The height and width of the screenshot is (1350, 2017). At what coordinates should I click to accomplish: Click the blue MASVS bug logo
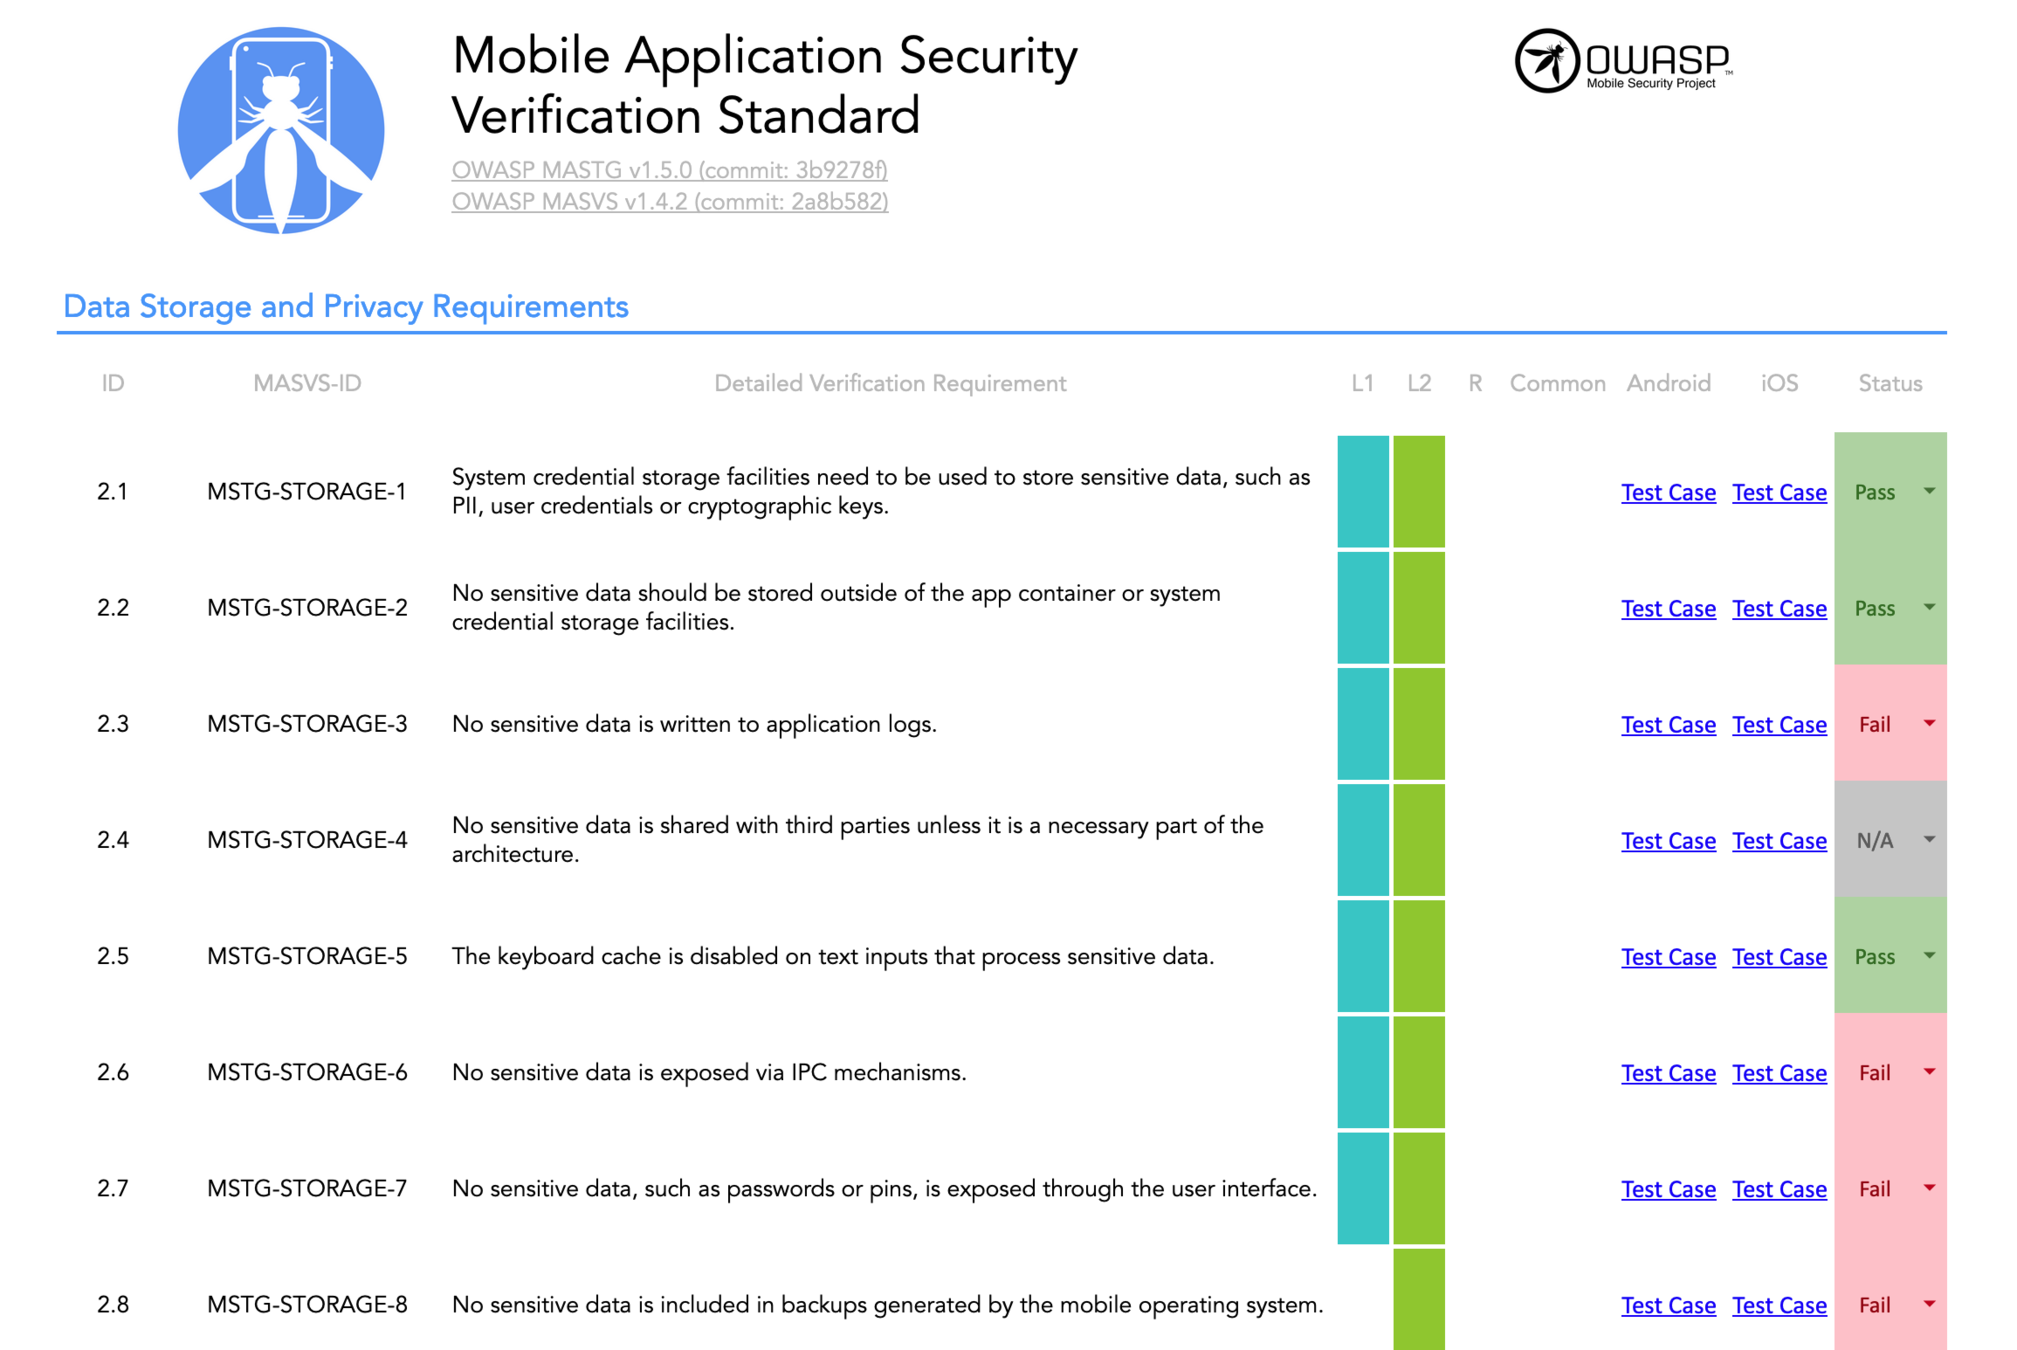point(281,131)
